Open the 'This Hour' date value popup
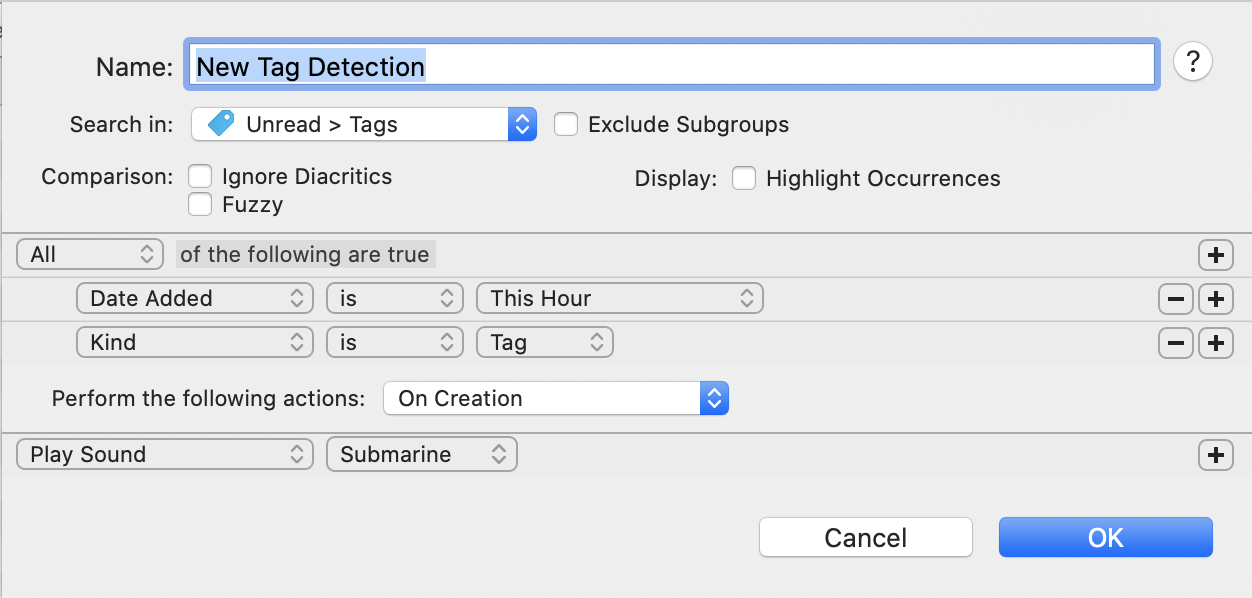The height and width of the screenshot is (598, 1252). coord(620,298)
